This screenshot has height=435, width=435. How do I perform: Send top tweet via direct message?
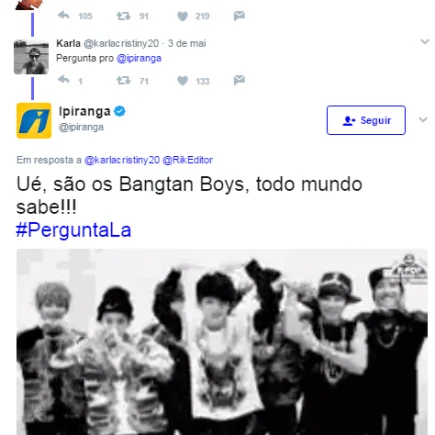tap(239, 16)
